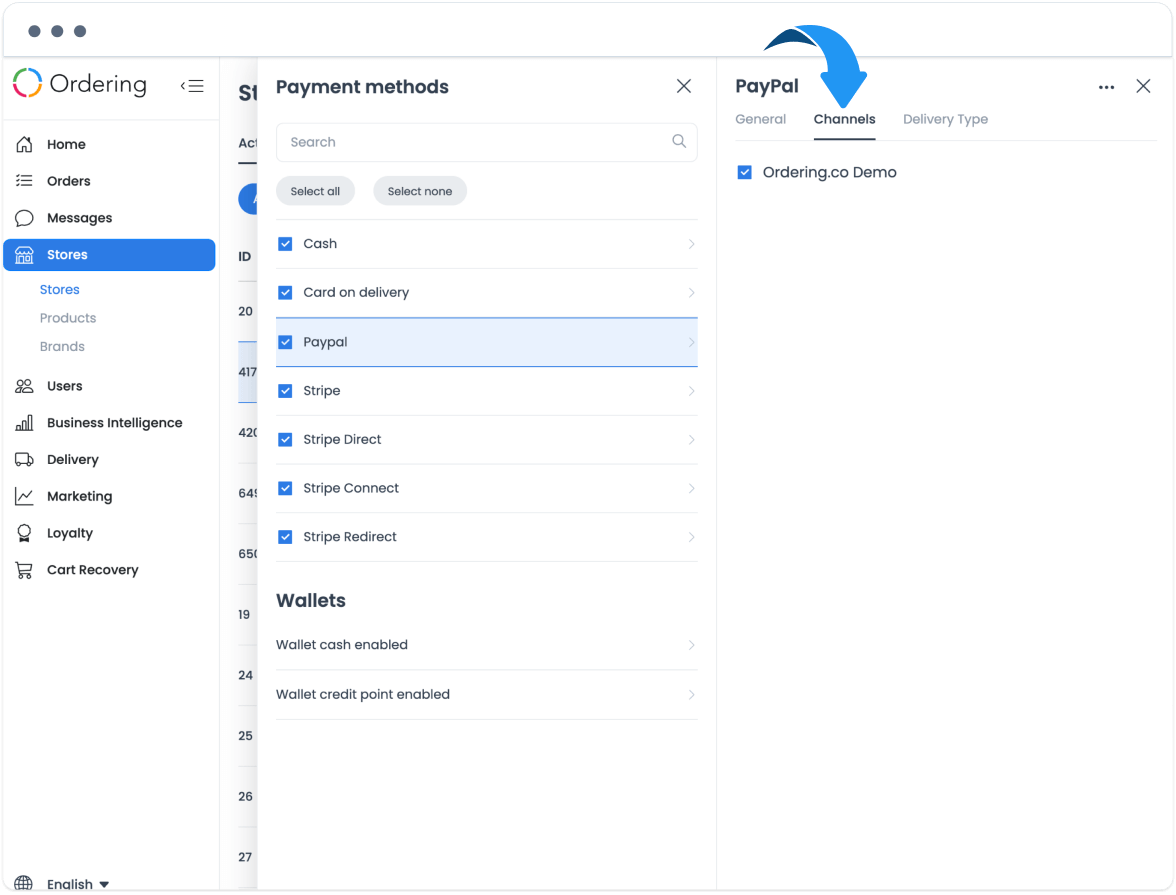Open the Delivery sidebar section
1176x895 pixels.
click(x=73, y=459)
